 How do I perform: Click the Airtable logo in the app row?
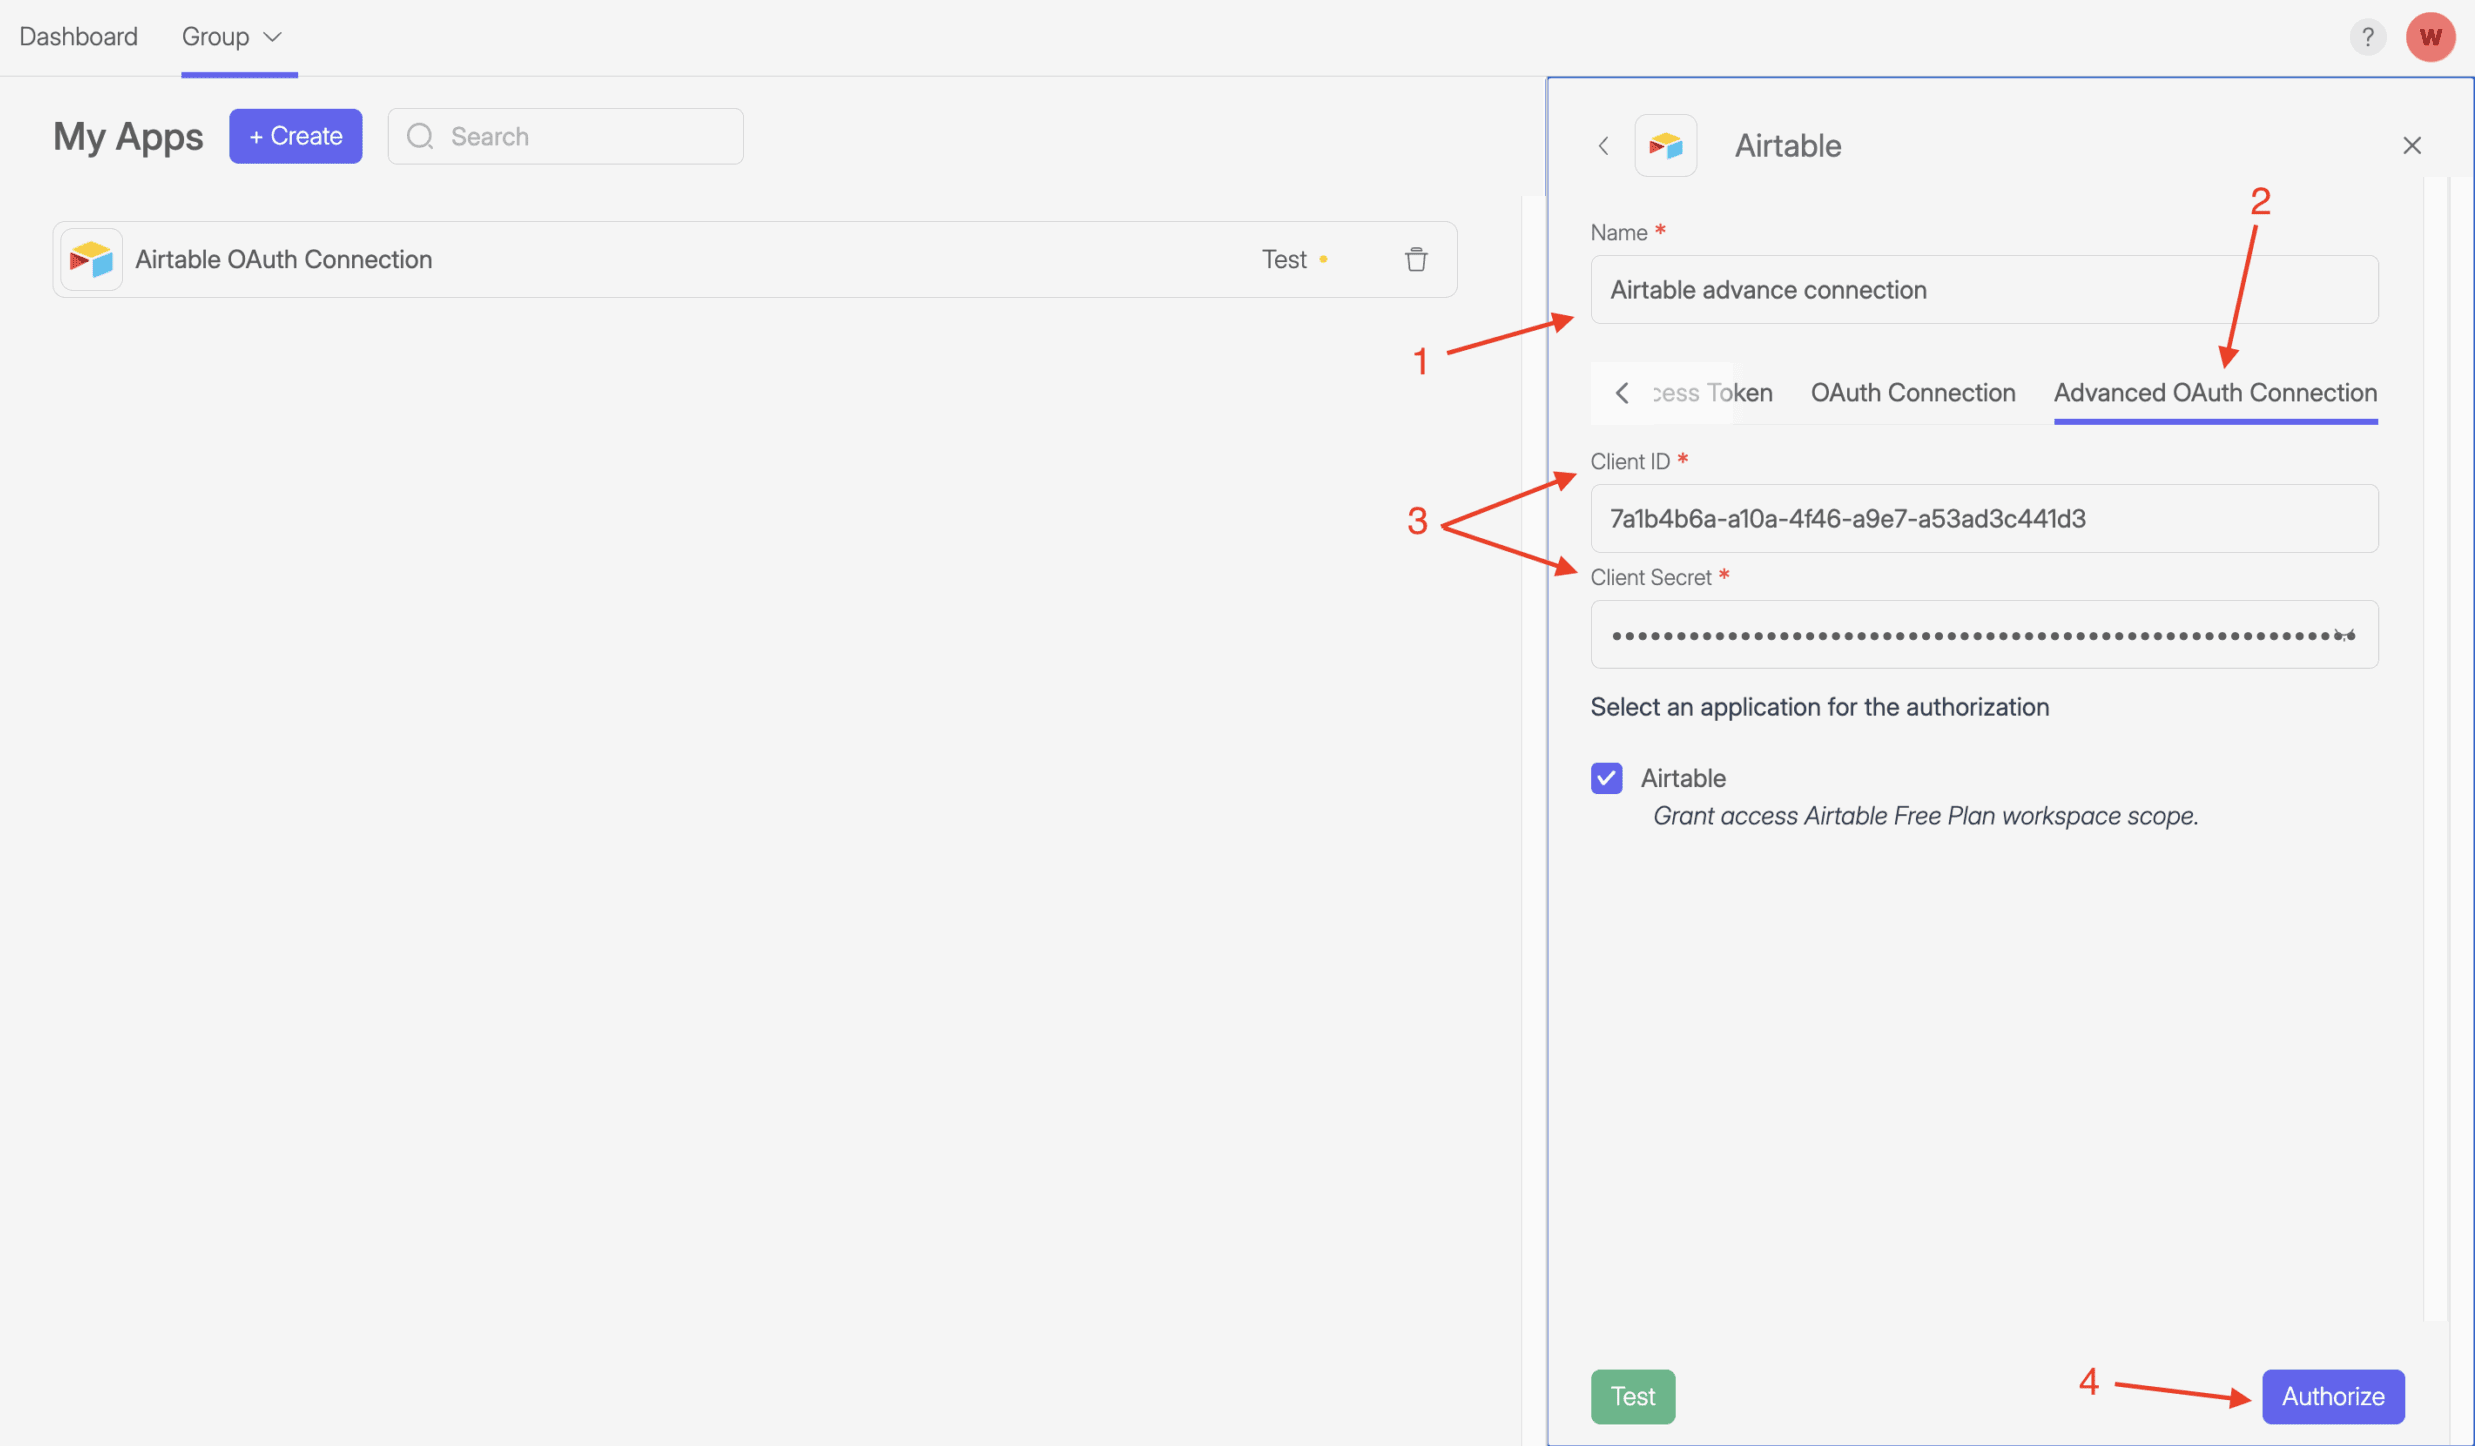(x=91, y=260)
